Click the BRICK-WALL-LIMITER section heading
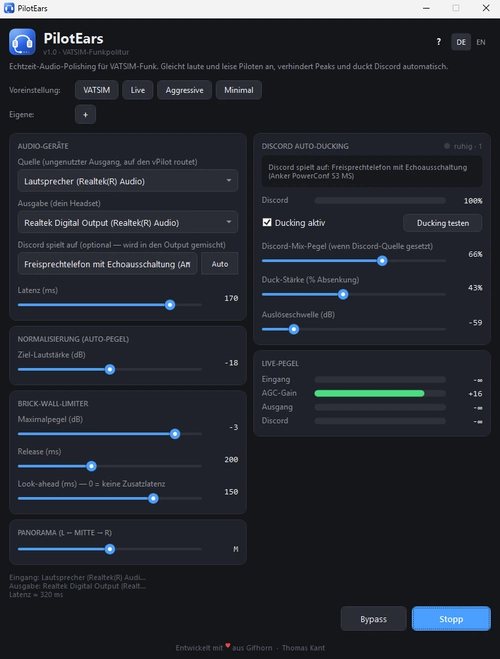Screen dimensions: 500x659 coord(53,403)
